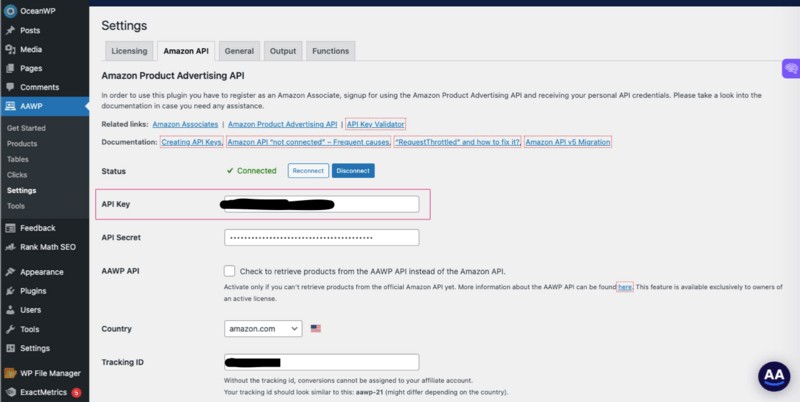Open Amazon API "not connected" causes link

[309, 142]
